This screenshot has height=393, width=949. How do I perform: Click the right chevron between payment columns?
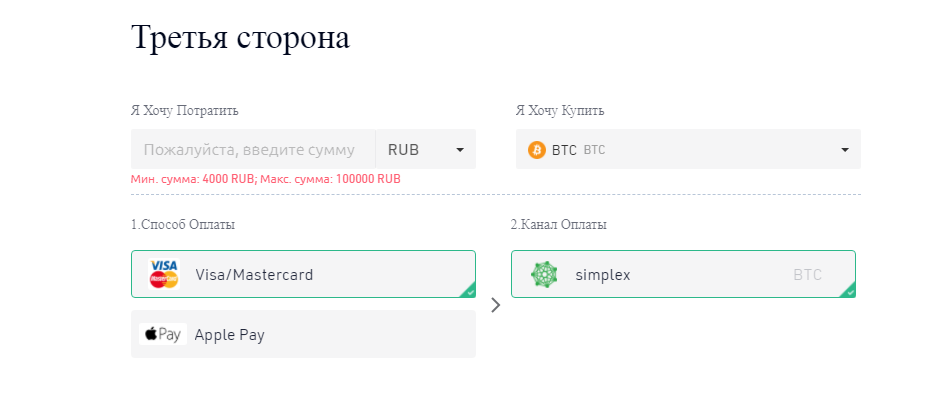pos(496,305)
